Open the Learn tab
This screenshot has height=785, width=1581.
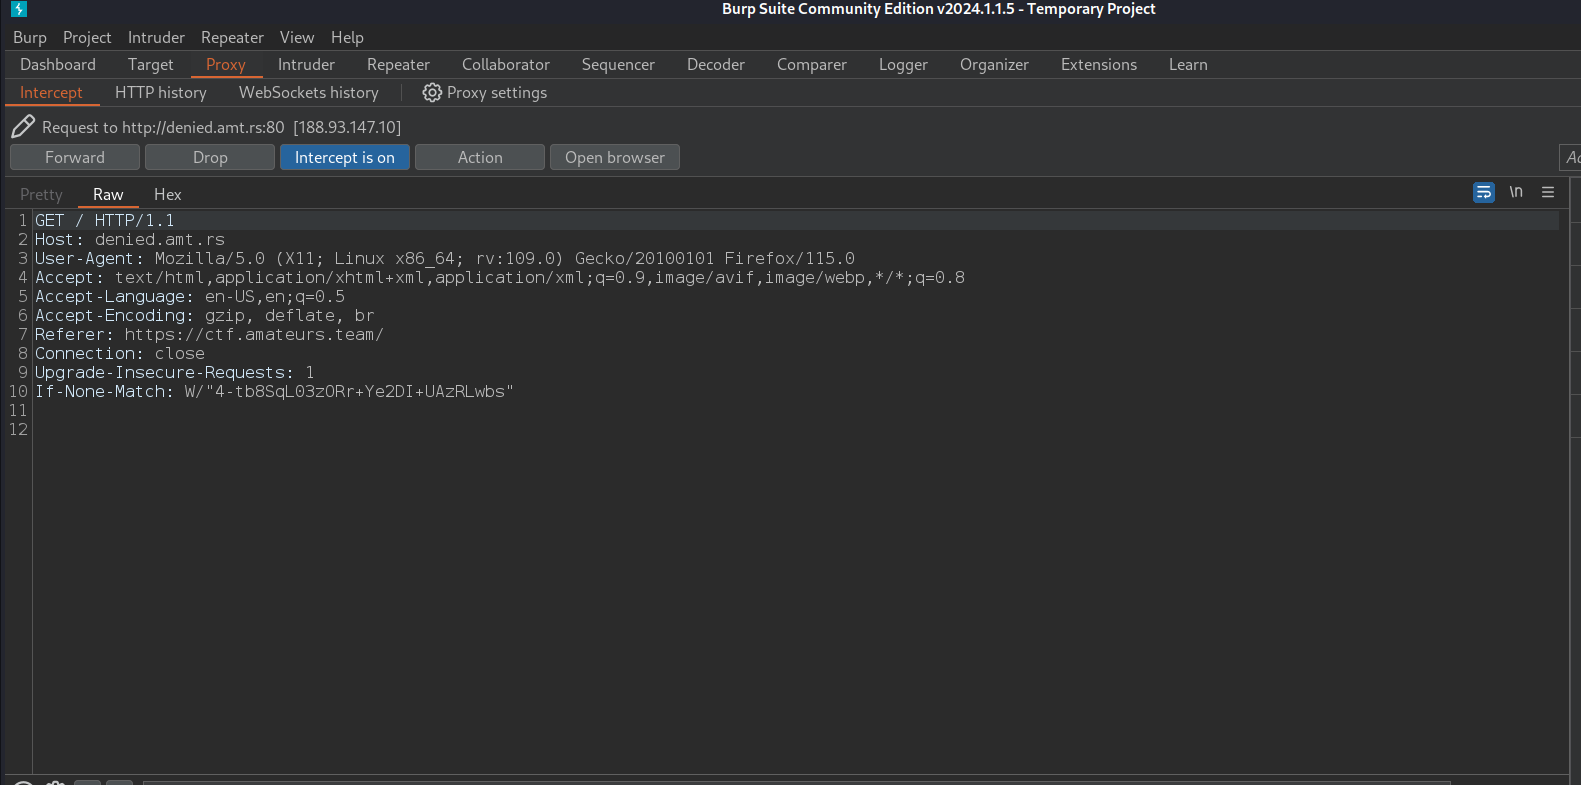1188,64
